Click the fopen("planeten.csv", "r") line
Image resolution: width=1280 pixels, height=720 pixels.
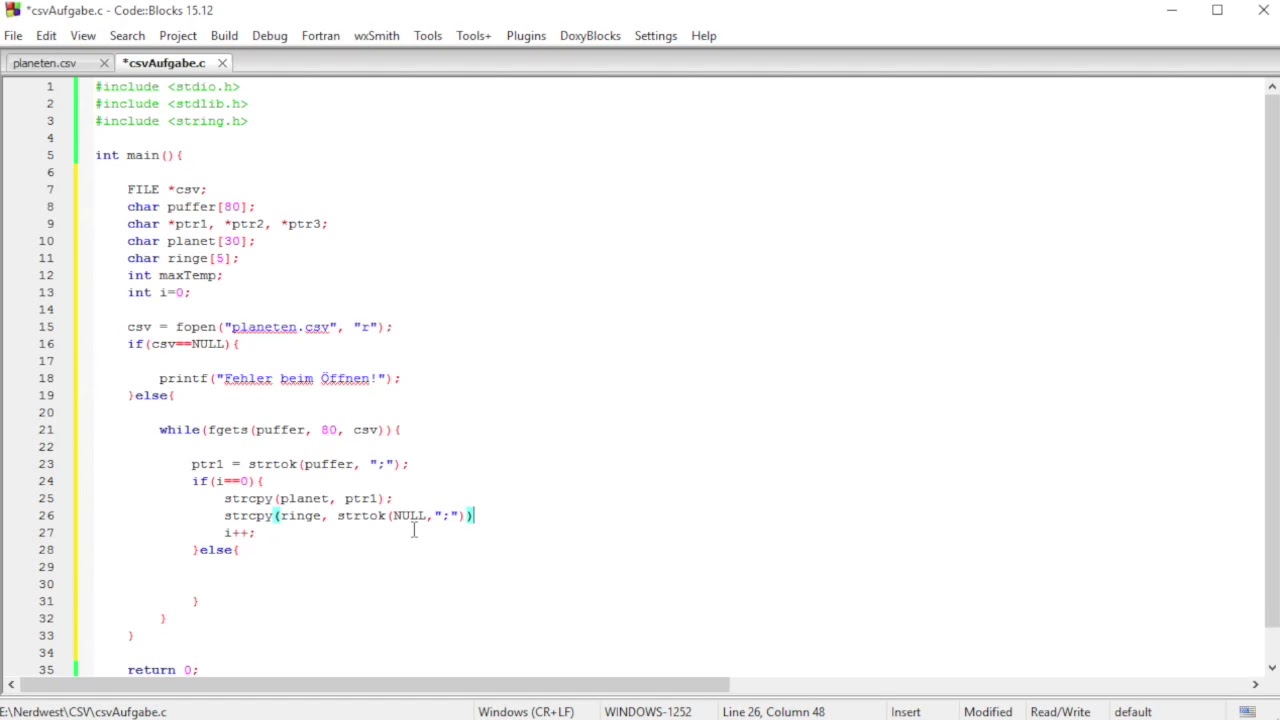(x=260, y=327)
